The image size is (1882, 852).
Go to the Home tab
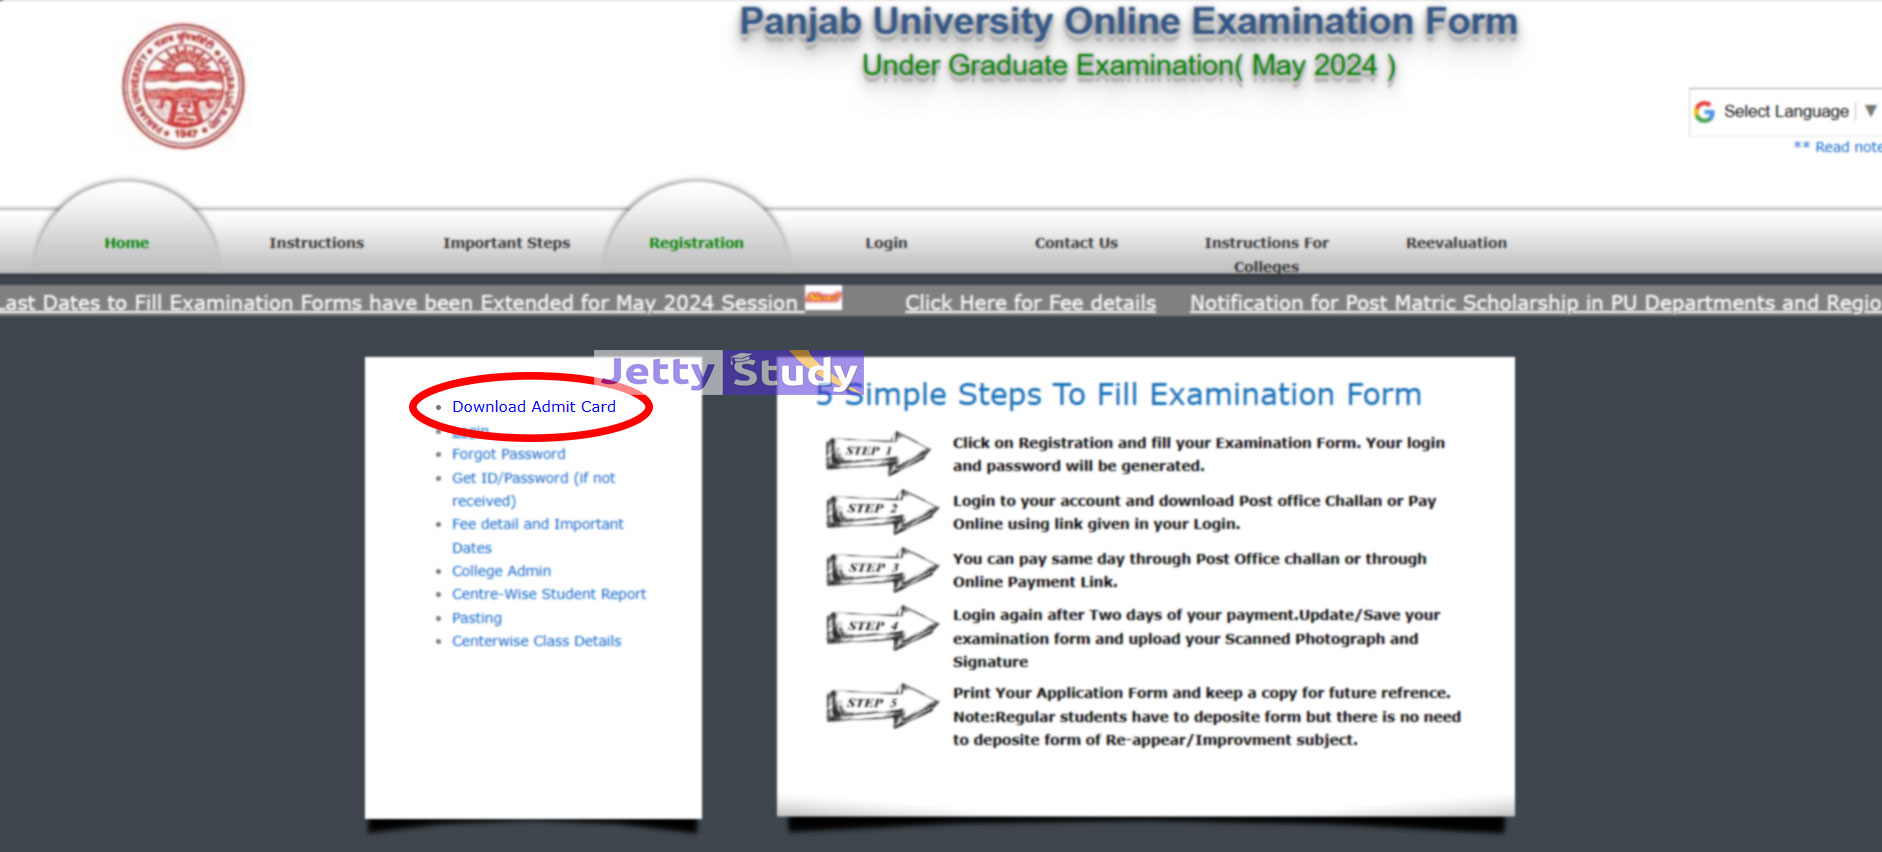126,243
